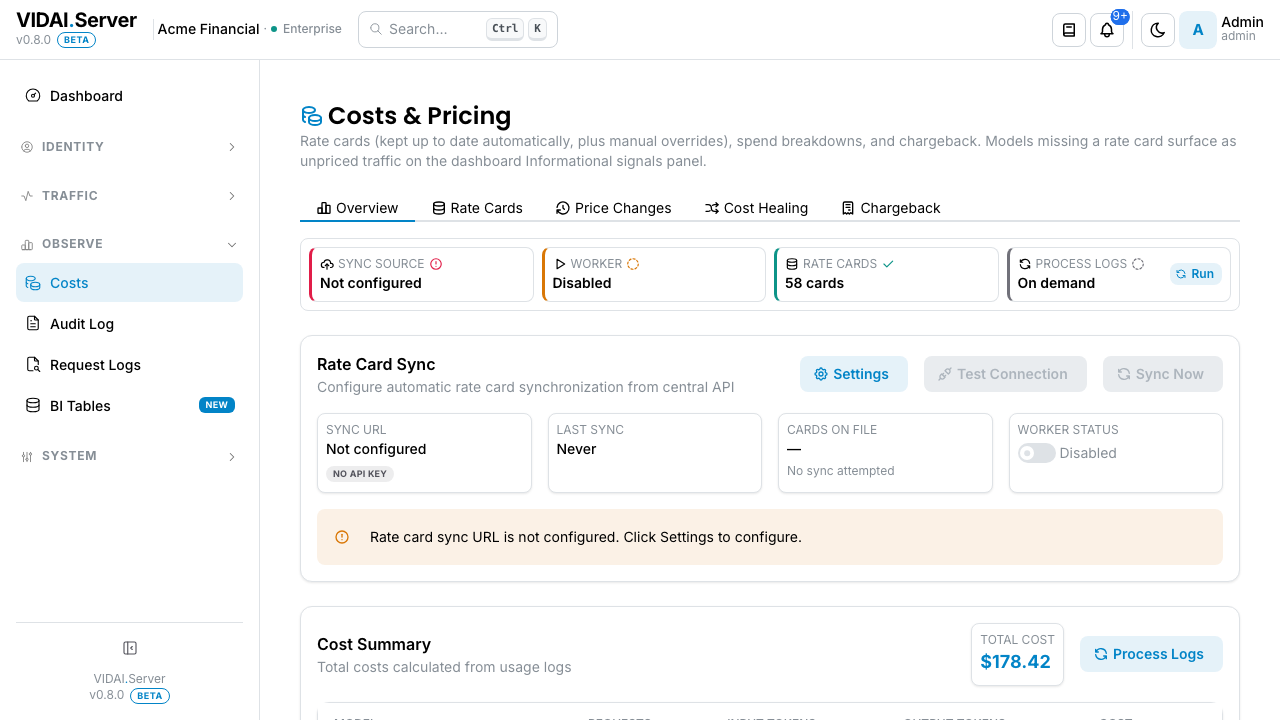Expand the Identity sidebar section
Viewport: 1280px width, 720px height.
coord(129,147)
